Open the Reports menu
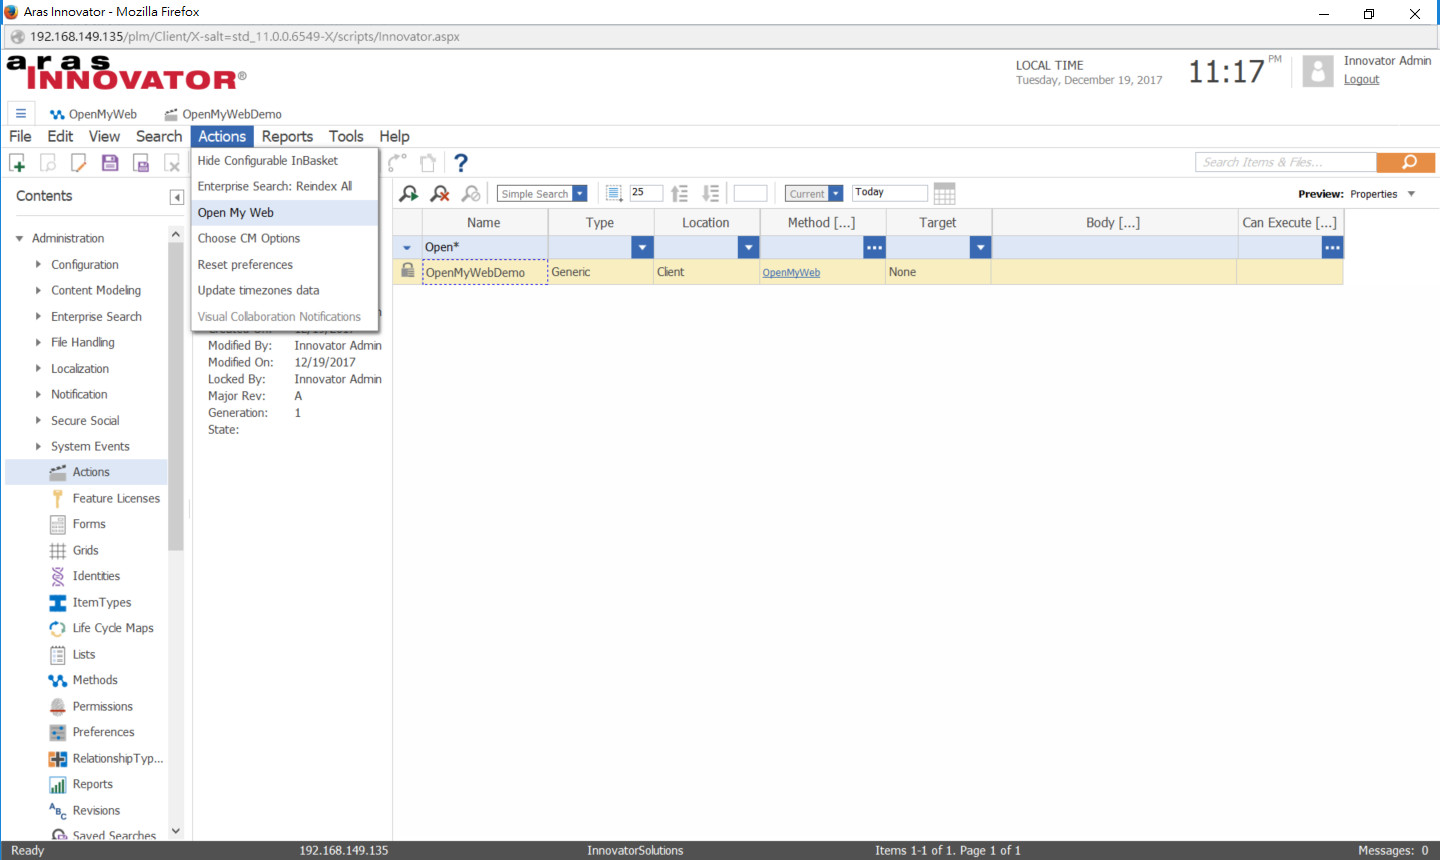The image size is (1440, 860). 287,136
